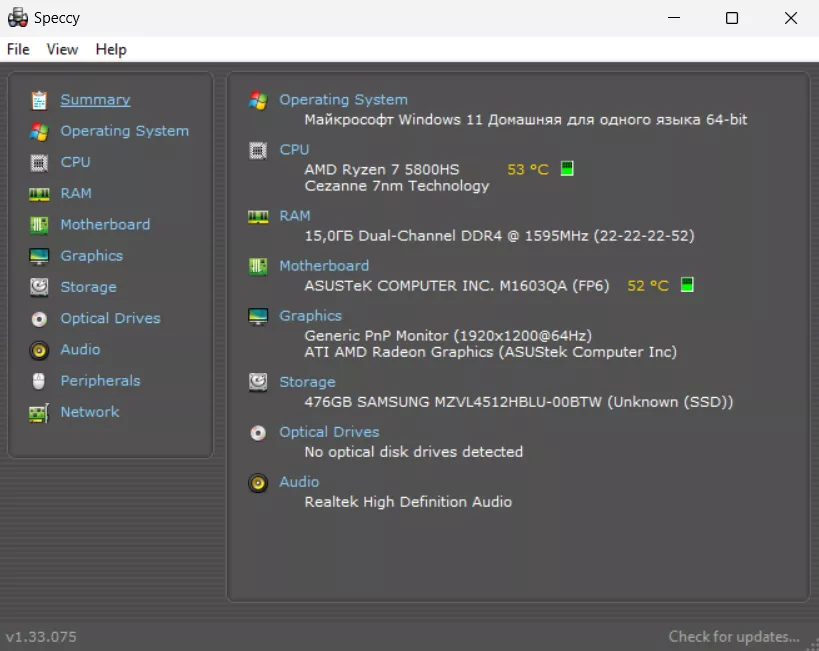This screenshot has height=651, width=819.
Task: Click the Audio heading in summary panel
Action: coord(299,482)
